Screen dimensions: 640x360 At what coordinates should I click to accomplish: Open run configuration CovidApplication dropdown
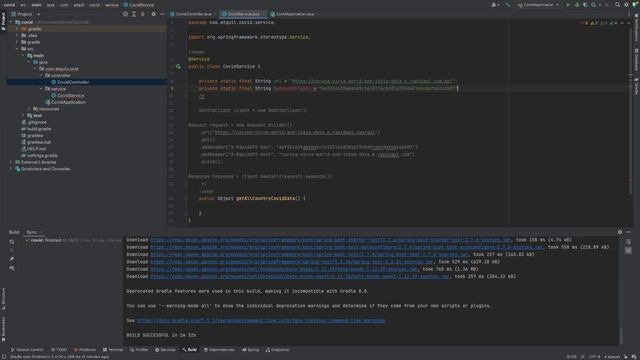point(538,5)
